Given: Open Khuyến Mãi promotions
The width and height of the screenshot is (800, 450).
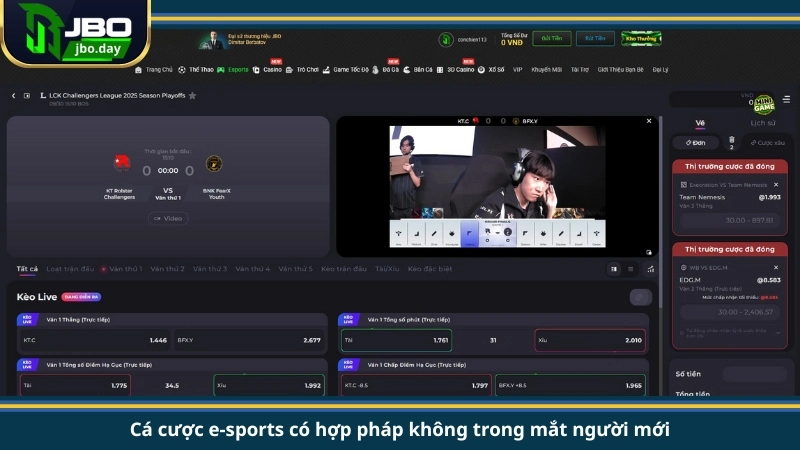Looking at the screenshot, I should tap(546, 70).
